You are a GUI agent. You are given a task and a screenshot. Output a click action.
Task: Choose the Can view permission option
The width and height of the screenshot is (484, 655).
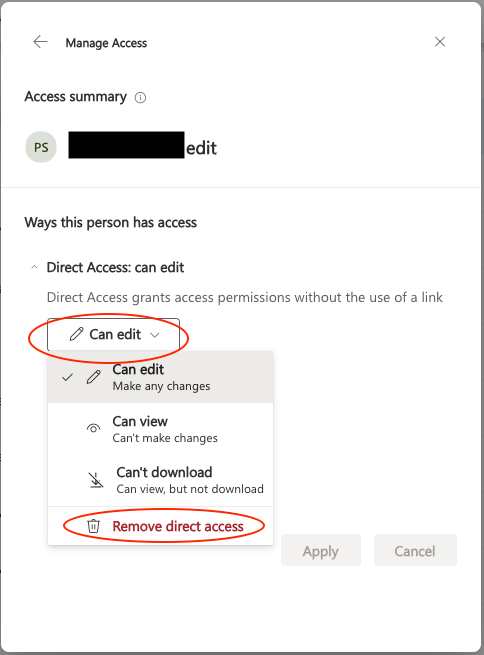pos(160,429)
